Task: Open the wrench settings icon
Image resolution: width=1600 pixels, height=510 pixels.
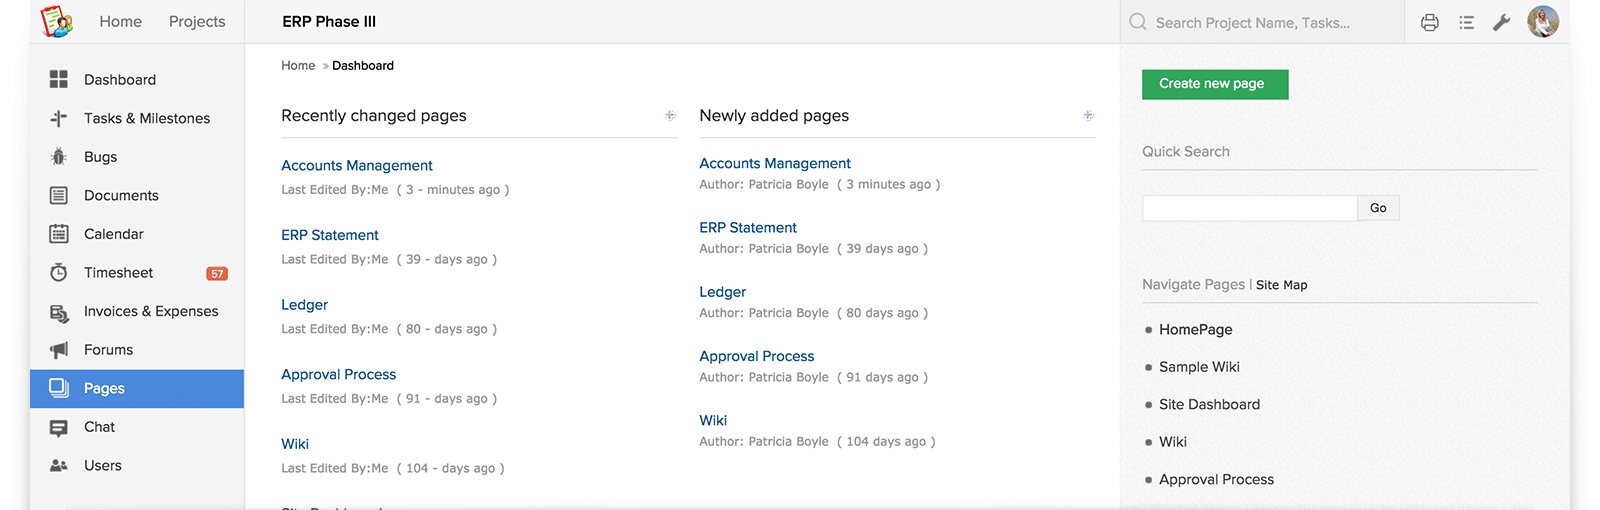Action: click(1501, 22)
